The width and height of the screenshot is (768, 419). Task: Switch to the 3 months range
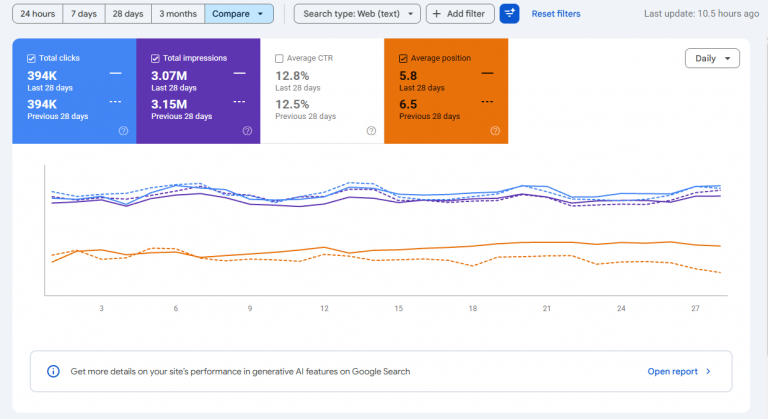[x=178, y=14]
